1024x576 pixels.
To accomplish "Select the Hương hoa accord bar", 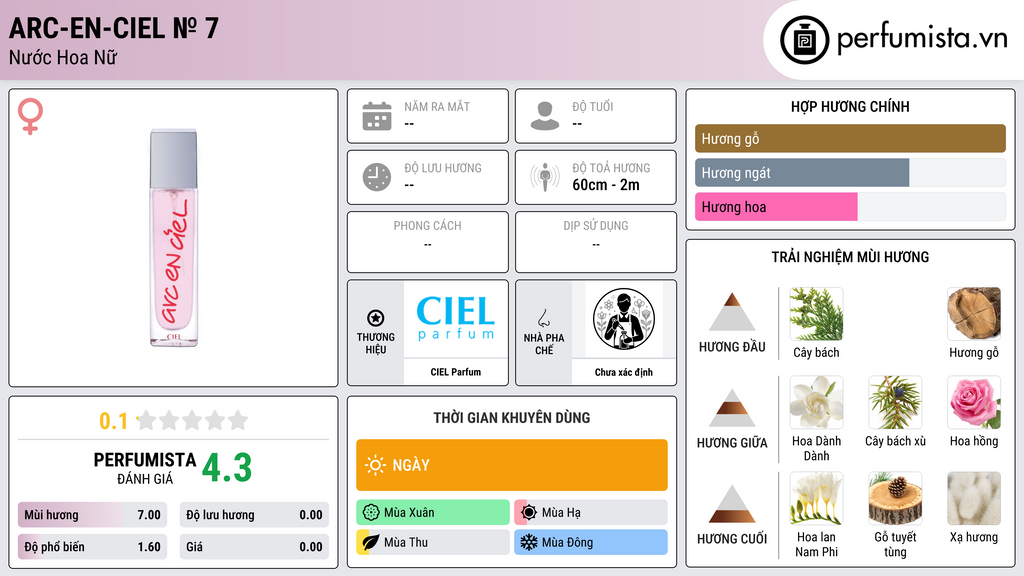I will tap(850, 207).
